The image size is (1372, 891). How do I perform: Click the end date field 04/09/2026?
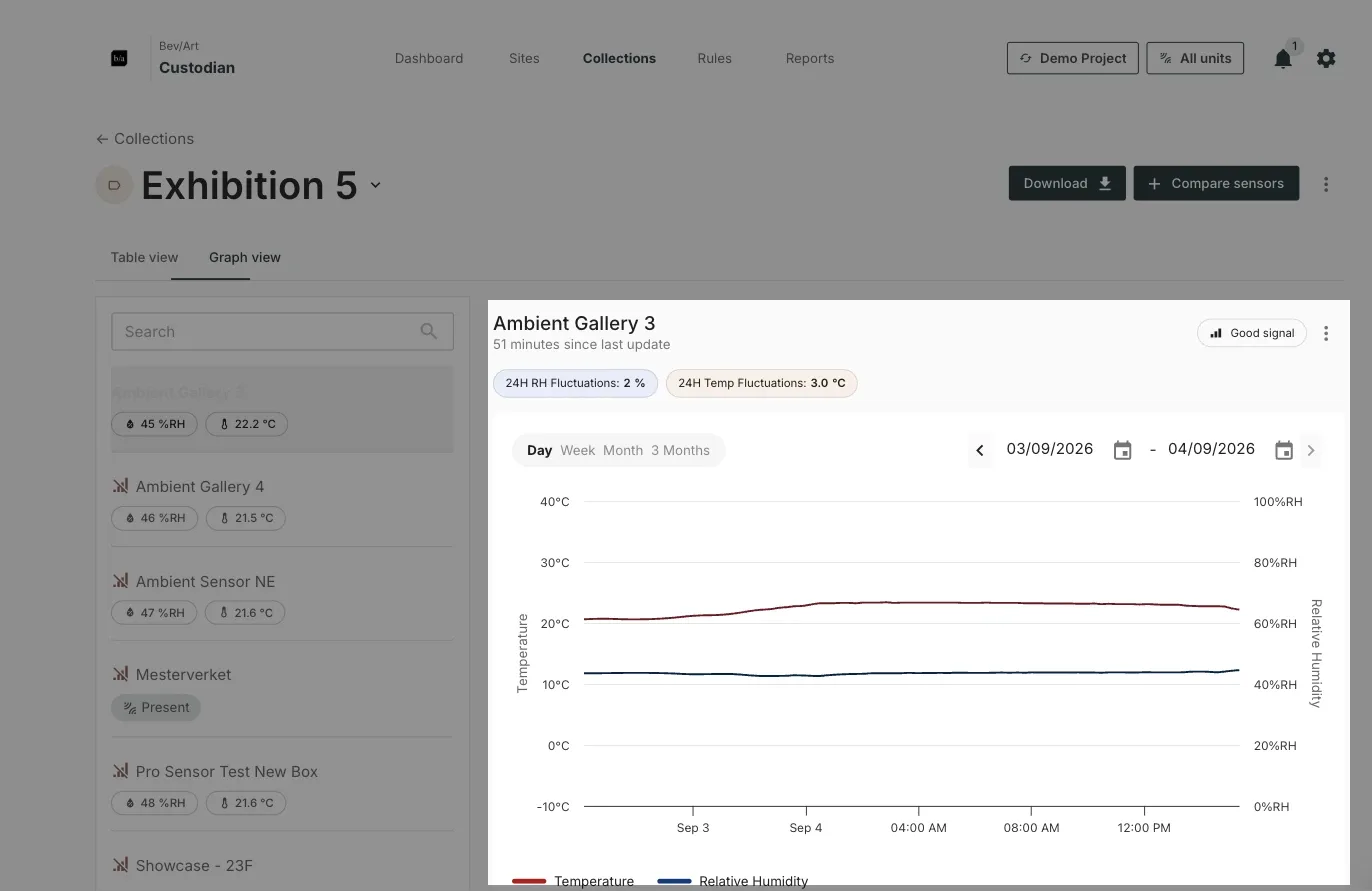point(1211,449)
